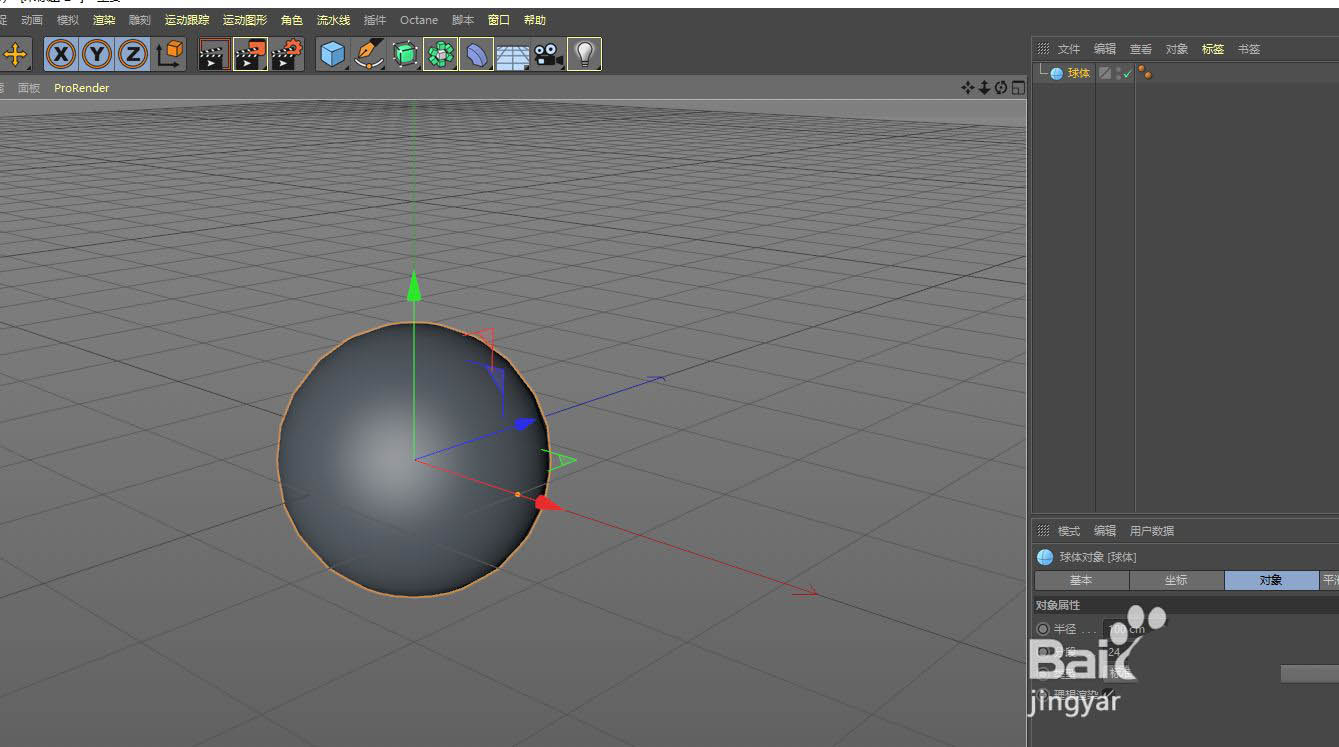Screen dimensions: 1339x747
Task: Click the viewport rotate navigation icon
Action: pos(1001,88)
